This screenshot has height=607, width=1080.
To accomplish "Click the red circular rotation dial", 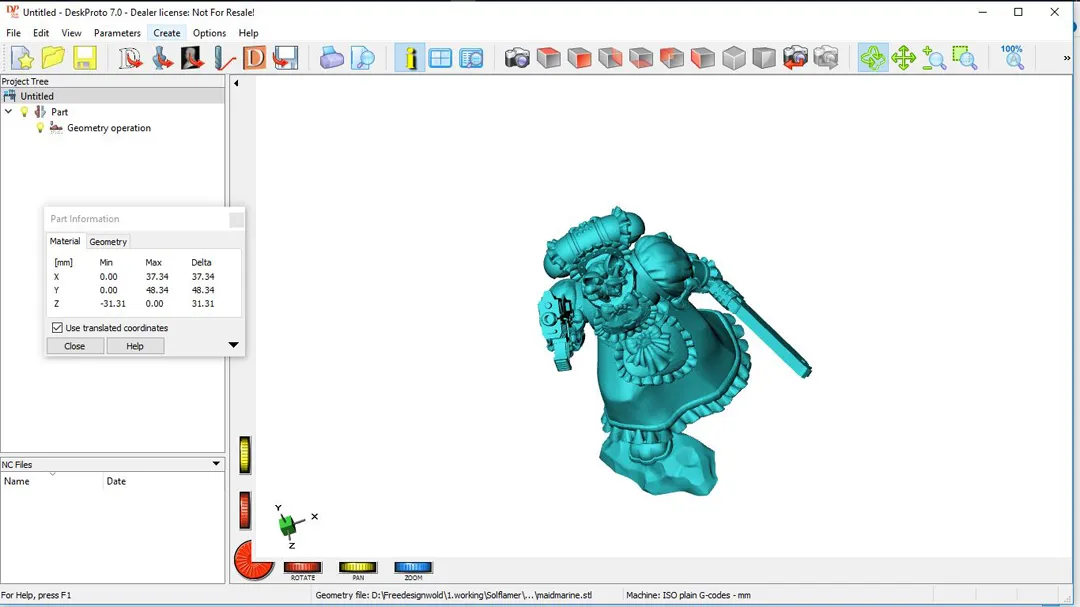I will [253, 560].
